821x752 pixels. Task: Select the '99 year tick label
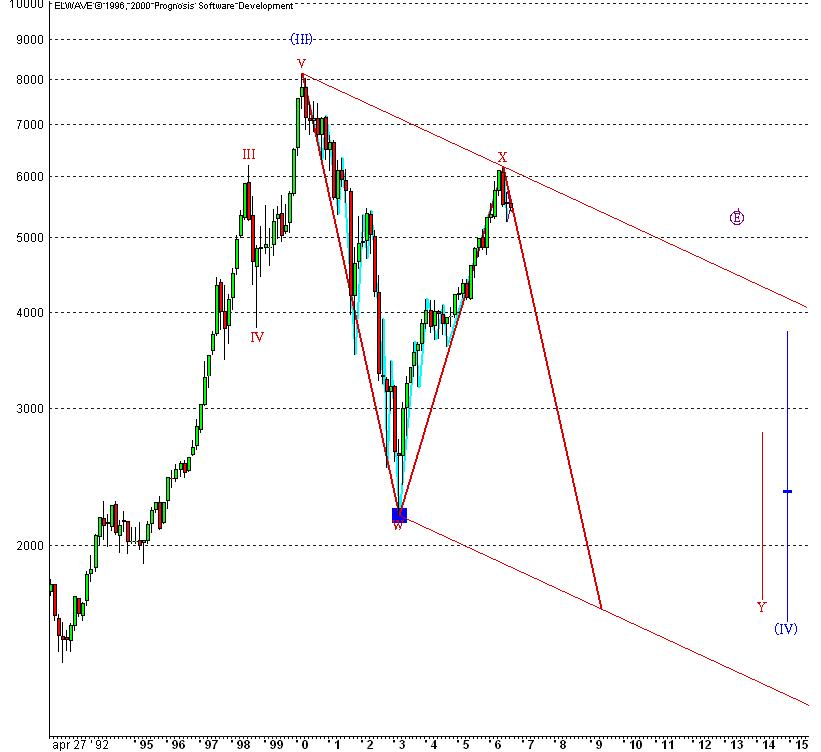274,744
